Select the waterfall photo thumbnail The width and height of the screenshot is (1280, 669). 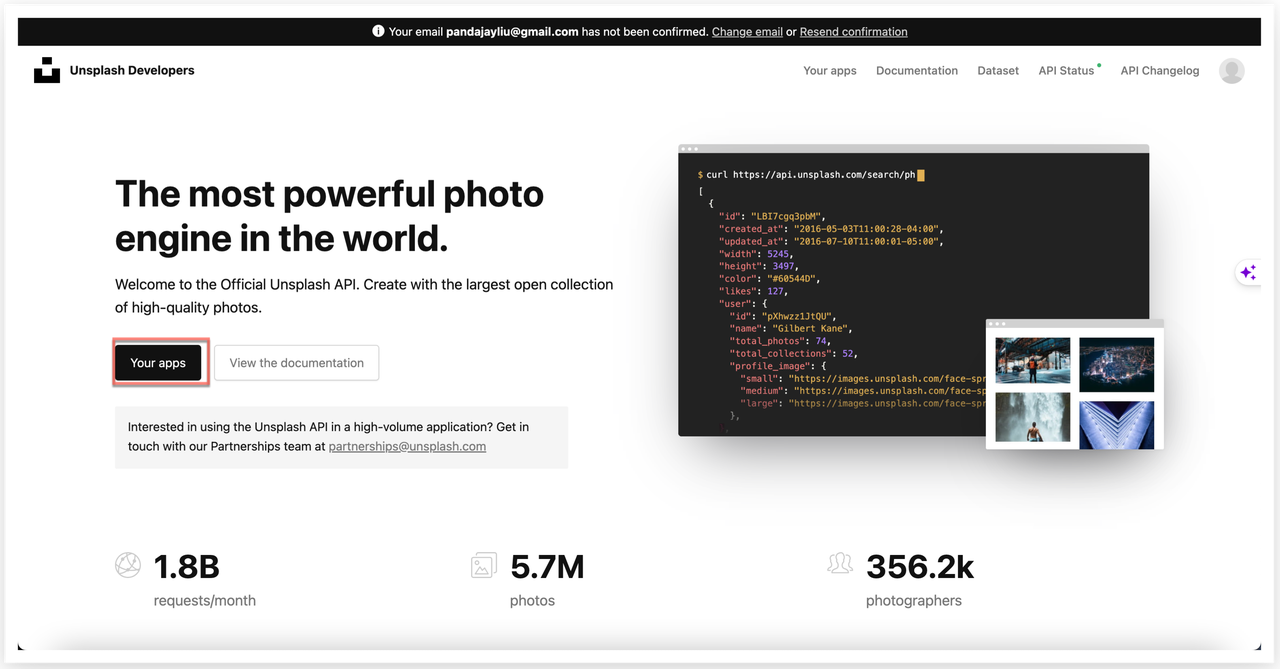pos(1033,417)
